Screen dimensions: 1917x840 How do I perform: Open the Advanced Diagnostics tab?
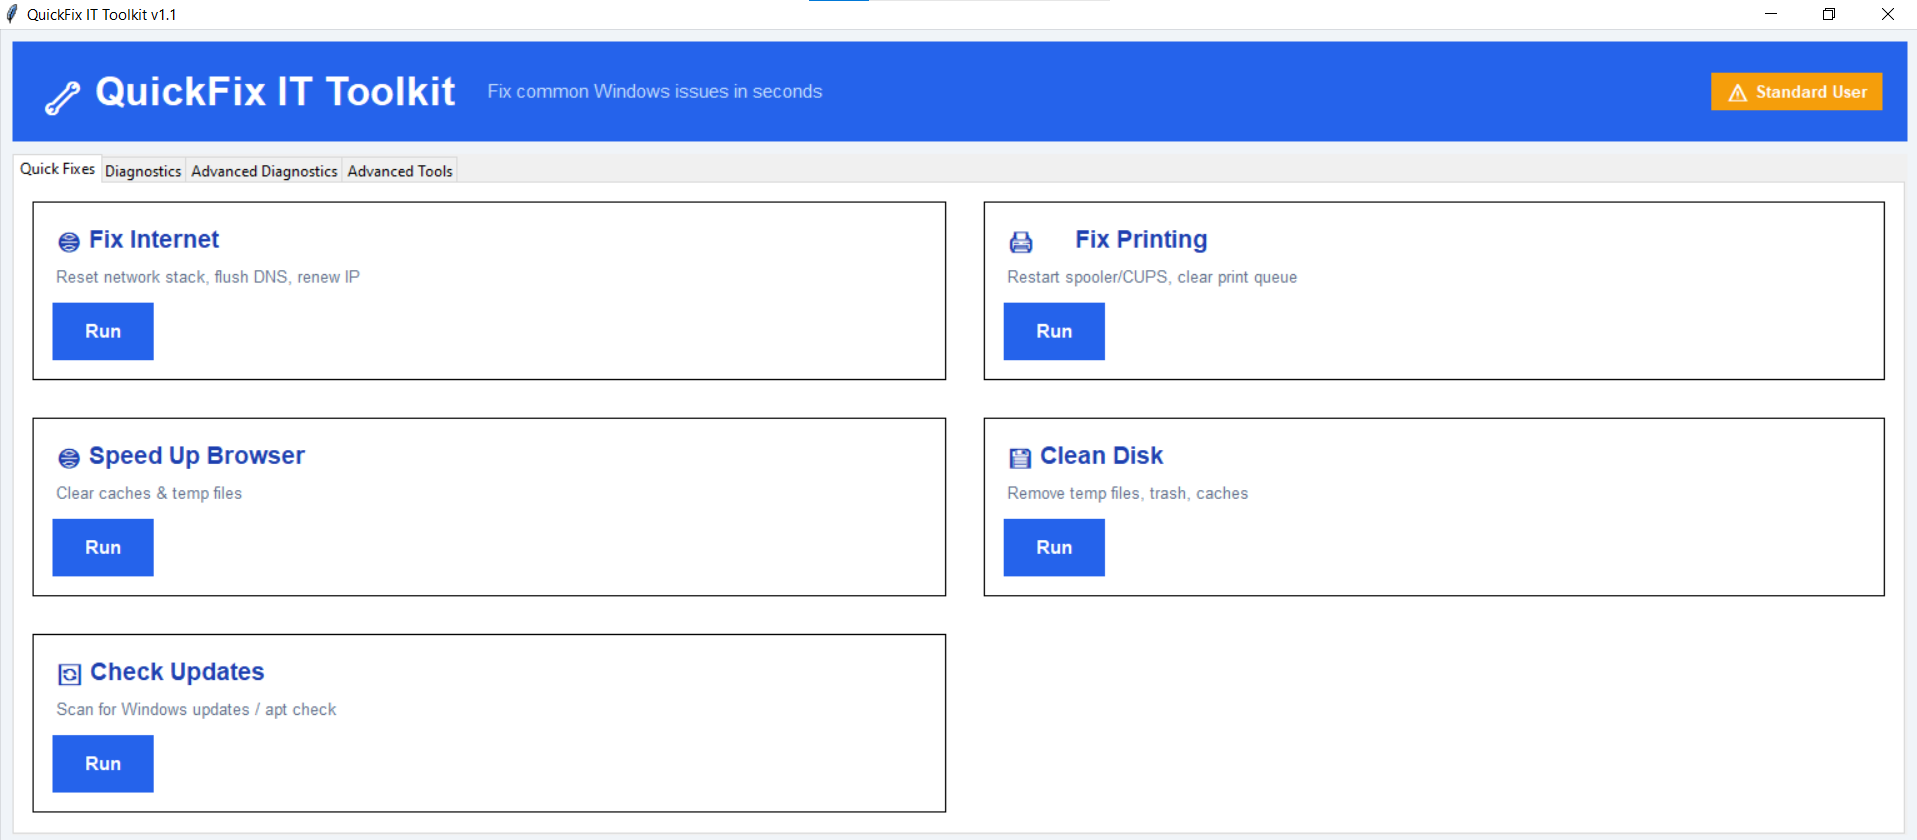click(x=264, y=171)
